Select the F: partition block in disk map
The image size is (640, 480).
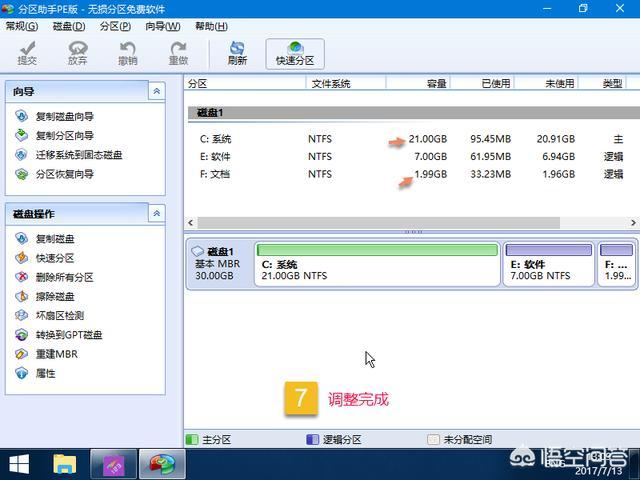617,264
